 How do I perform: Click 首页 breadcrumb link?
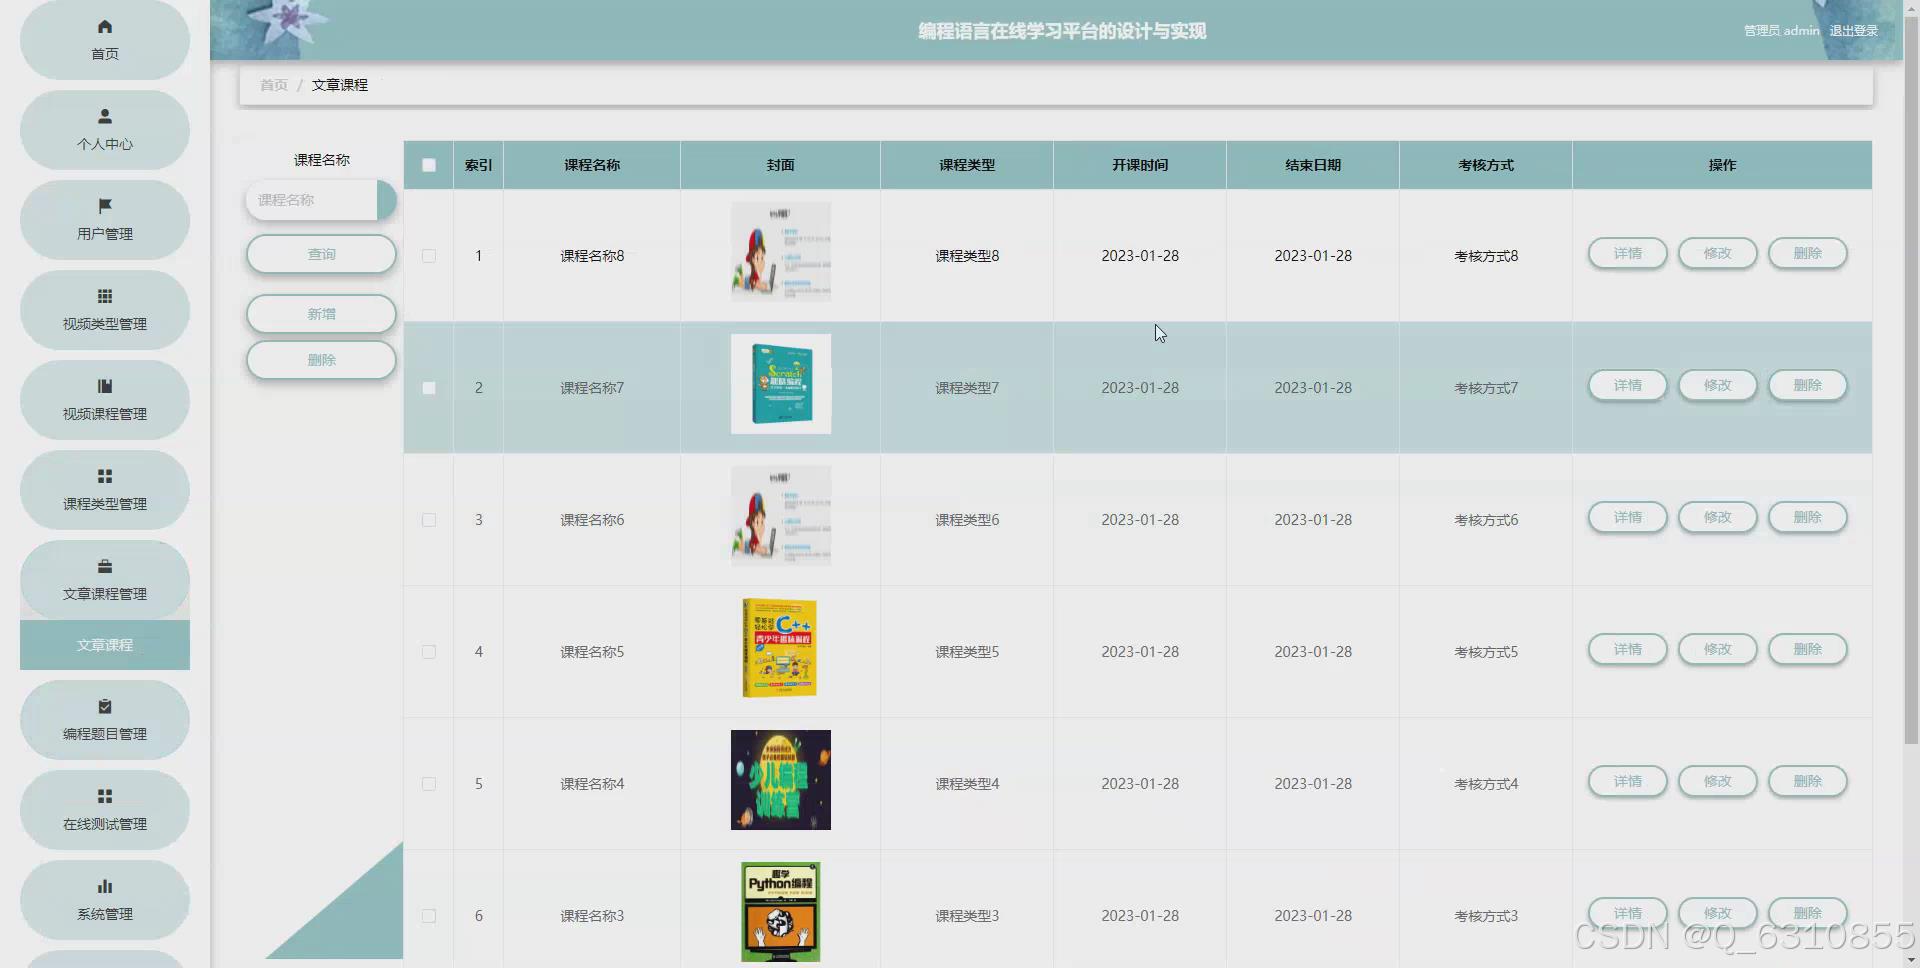274,85
